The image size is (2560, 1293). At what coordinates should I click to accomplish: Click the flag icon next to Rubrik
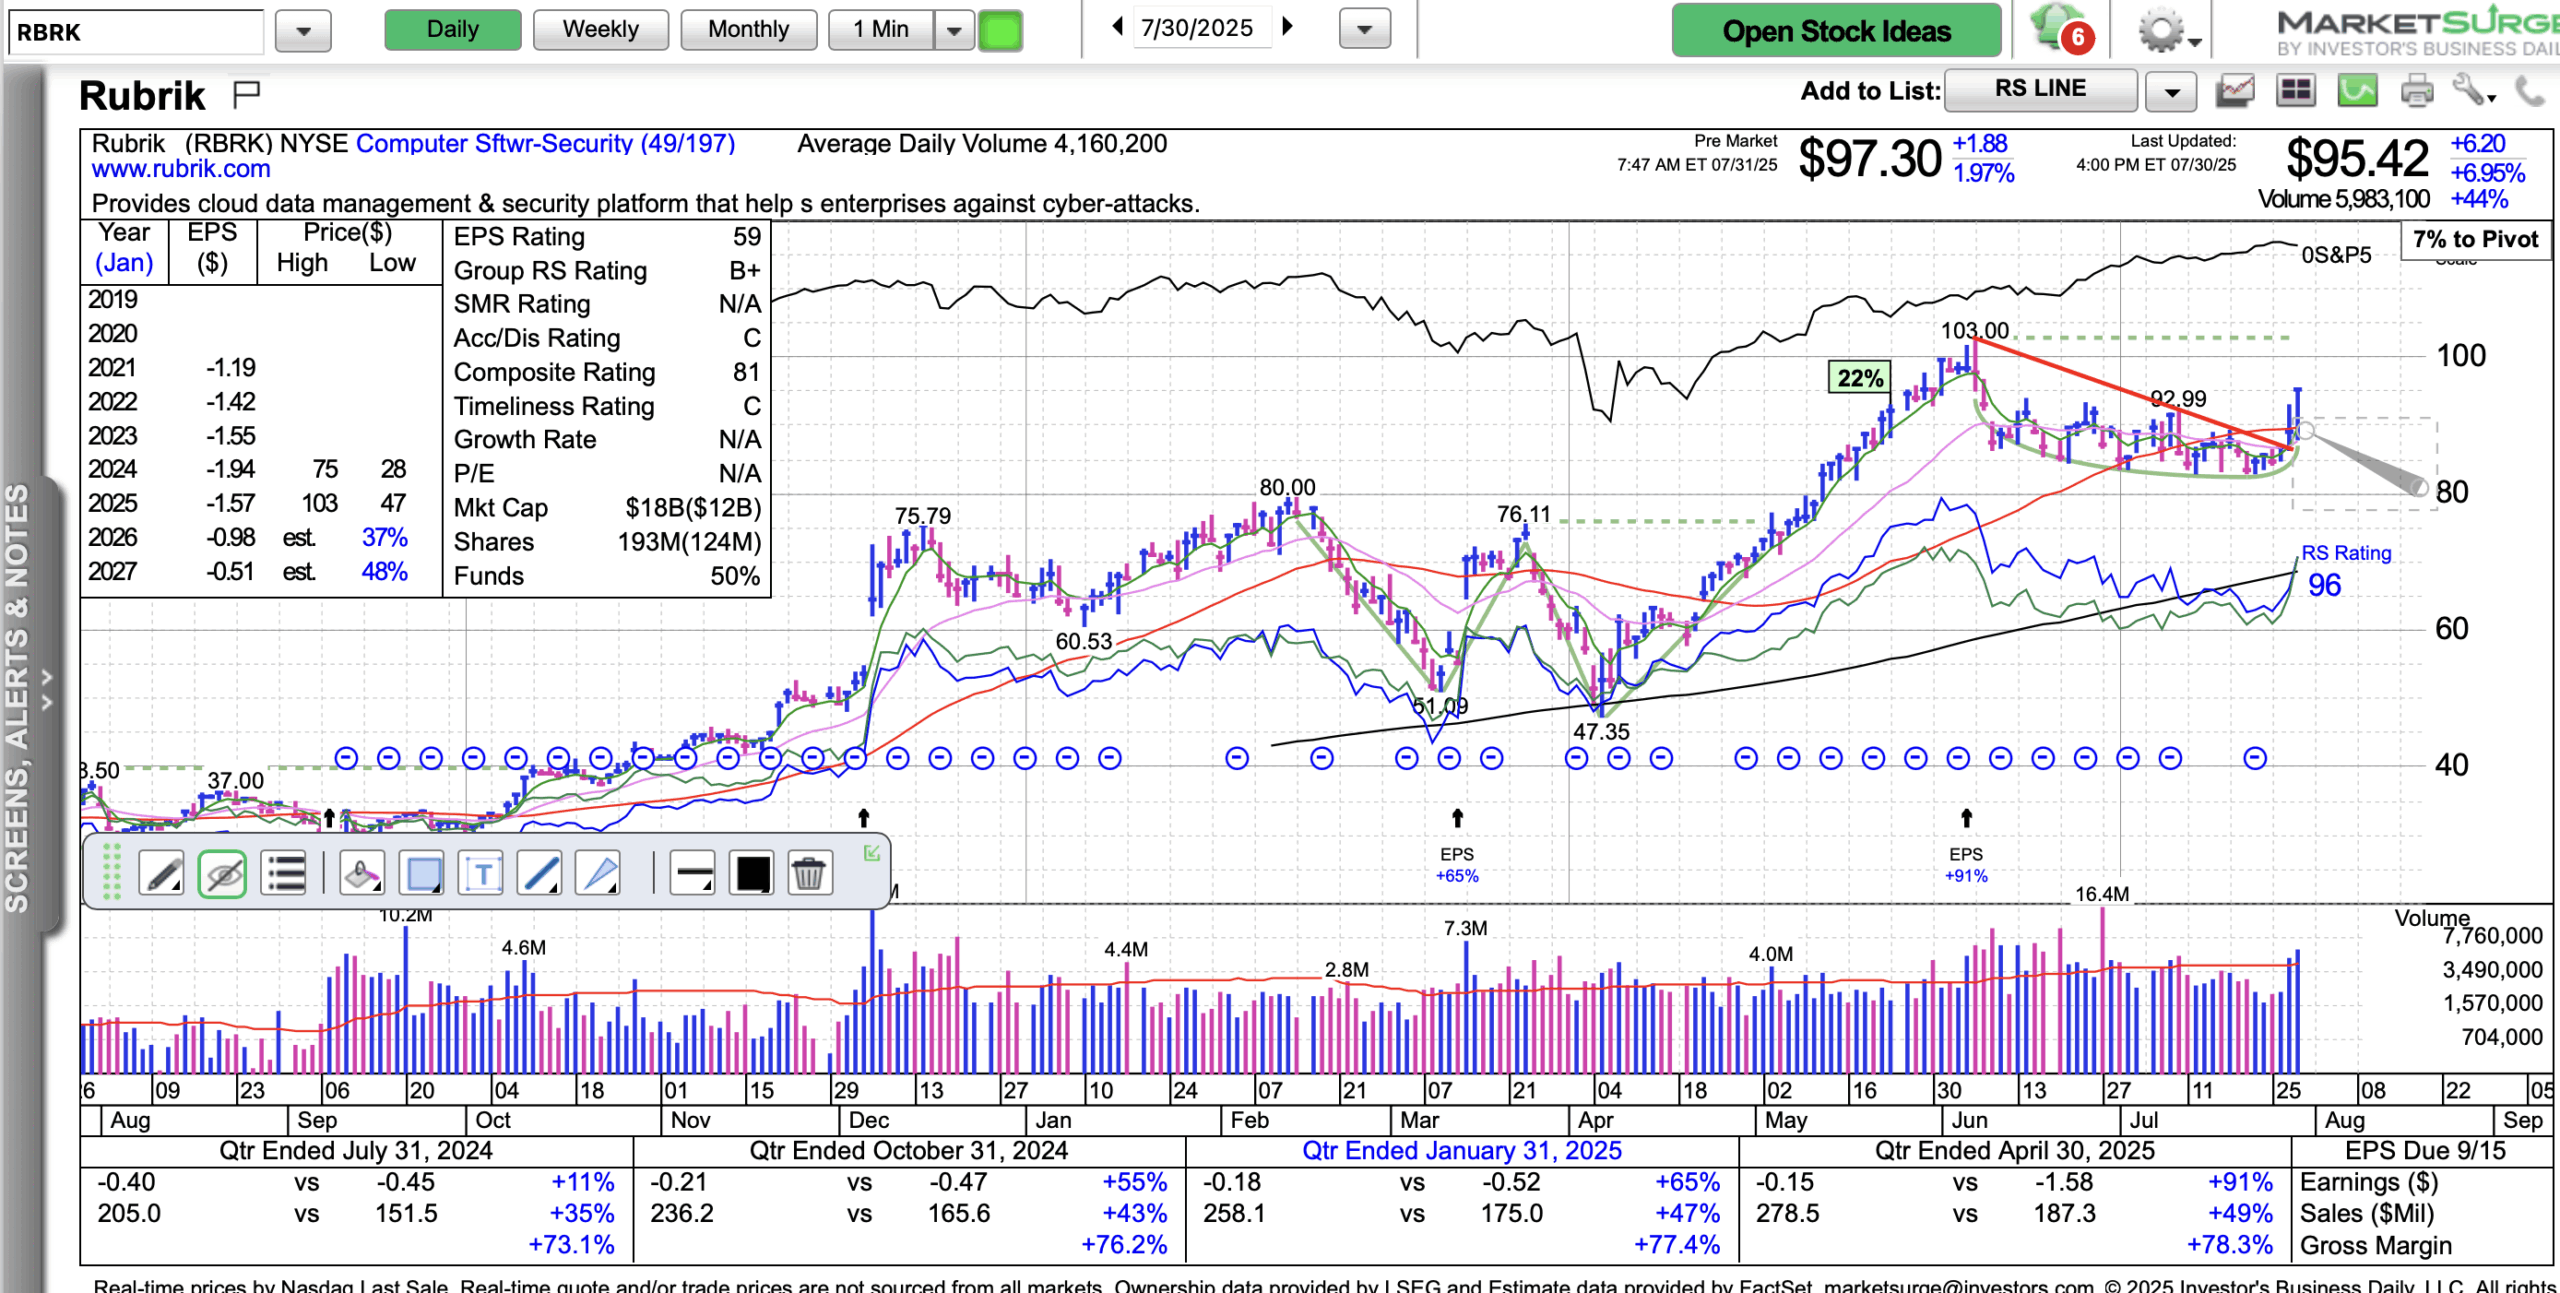(x=246, y=94)
